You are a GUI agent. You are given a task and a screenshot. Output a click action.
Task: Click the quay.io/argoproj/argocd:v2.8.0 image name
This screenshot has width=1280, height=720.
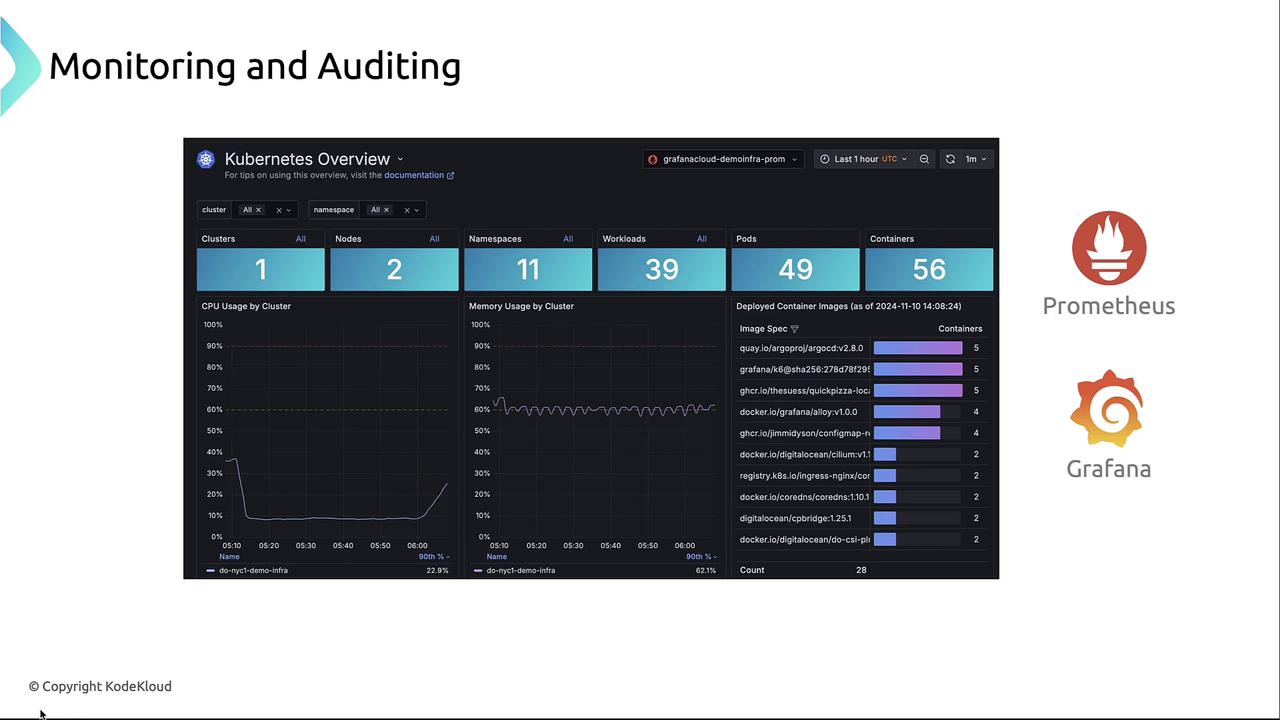pyautogui.click(x=801, y=348)
